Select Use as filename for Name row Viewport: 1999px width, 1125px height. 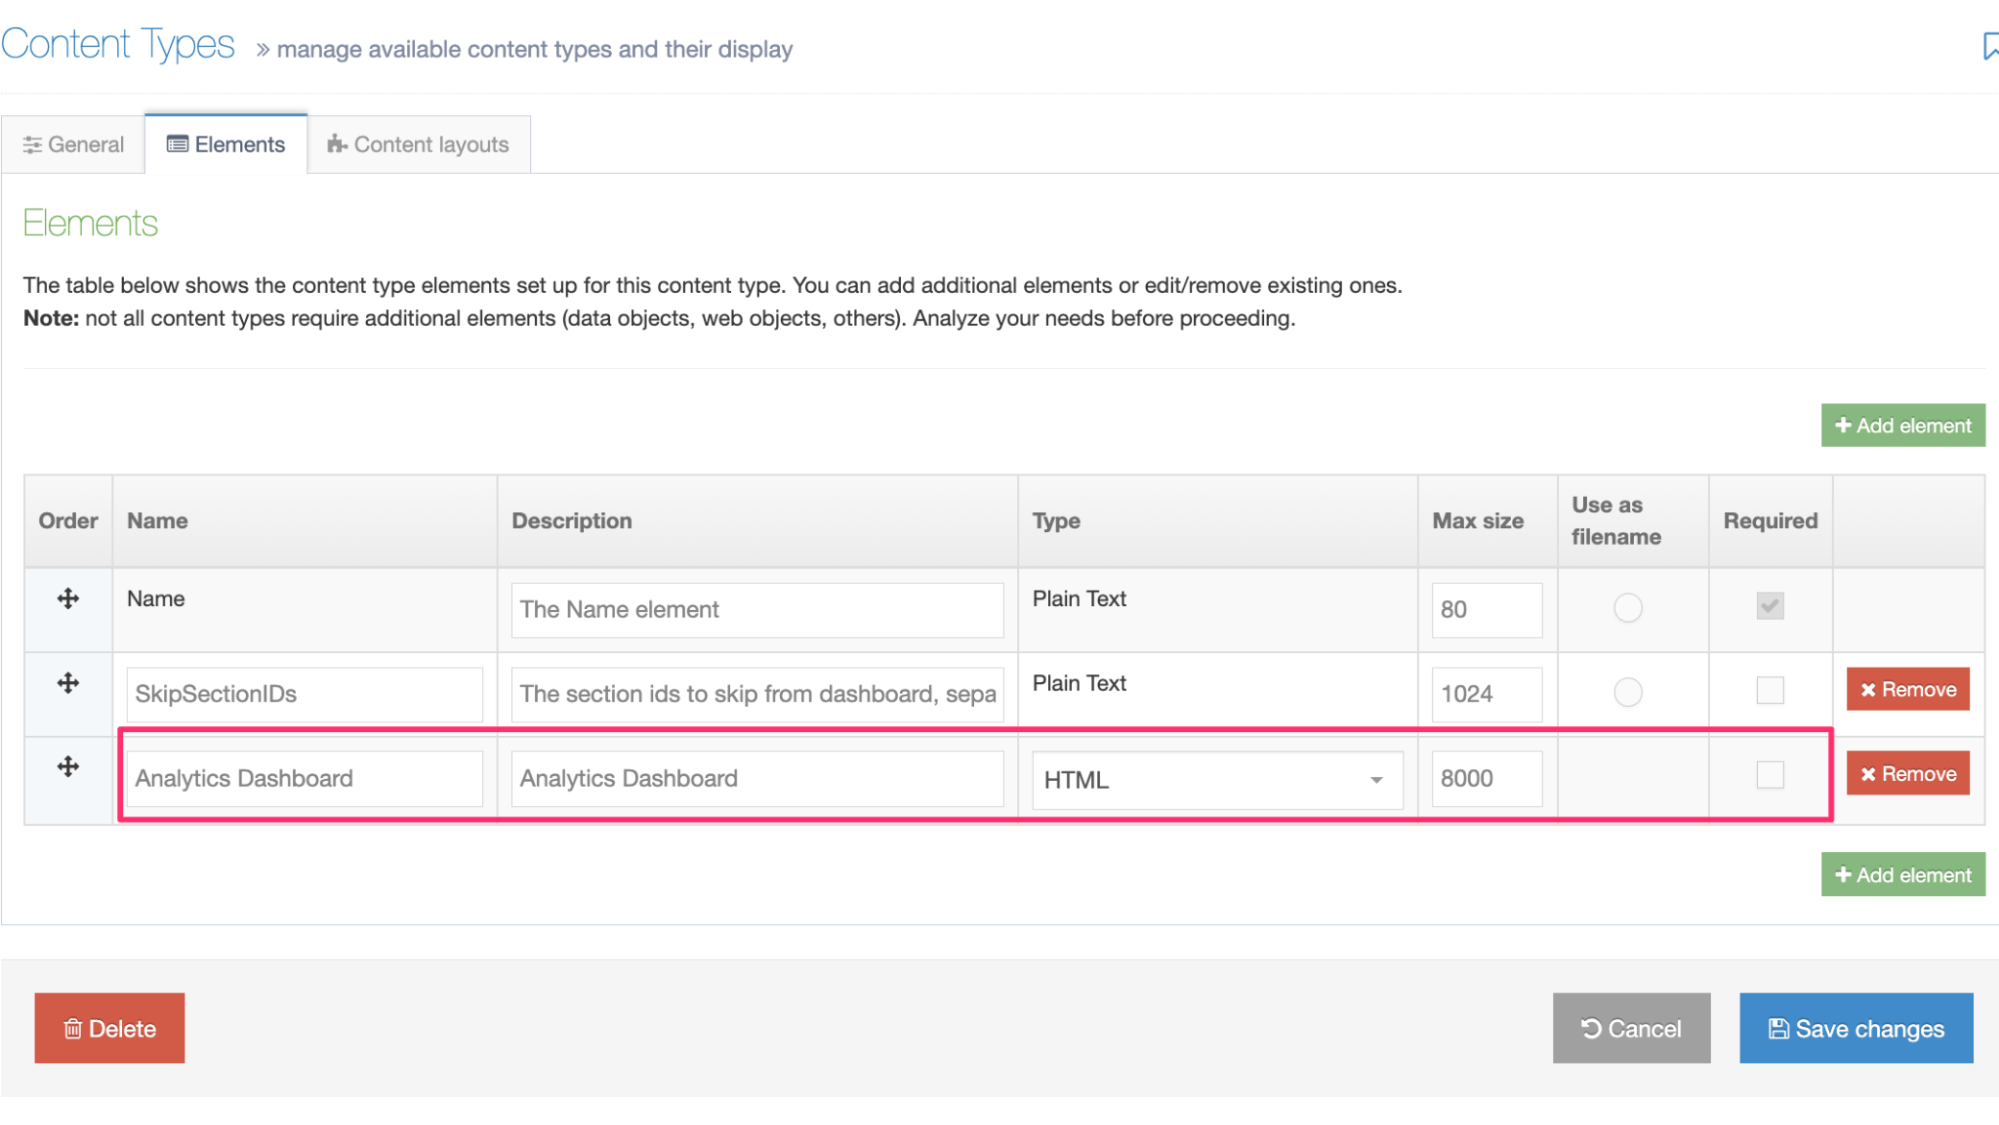pyautogui.click(x=1627, y=608)
